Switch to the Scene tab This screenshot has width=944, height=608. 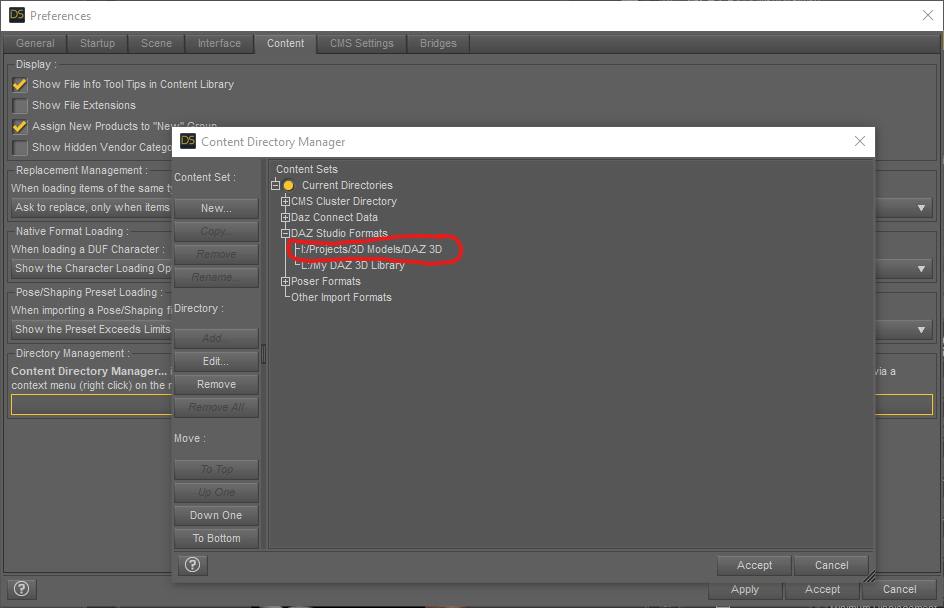click(x=157, y=43)
